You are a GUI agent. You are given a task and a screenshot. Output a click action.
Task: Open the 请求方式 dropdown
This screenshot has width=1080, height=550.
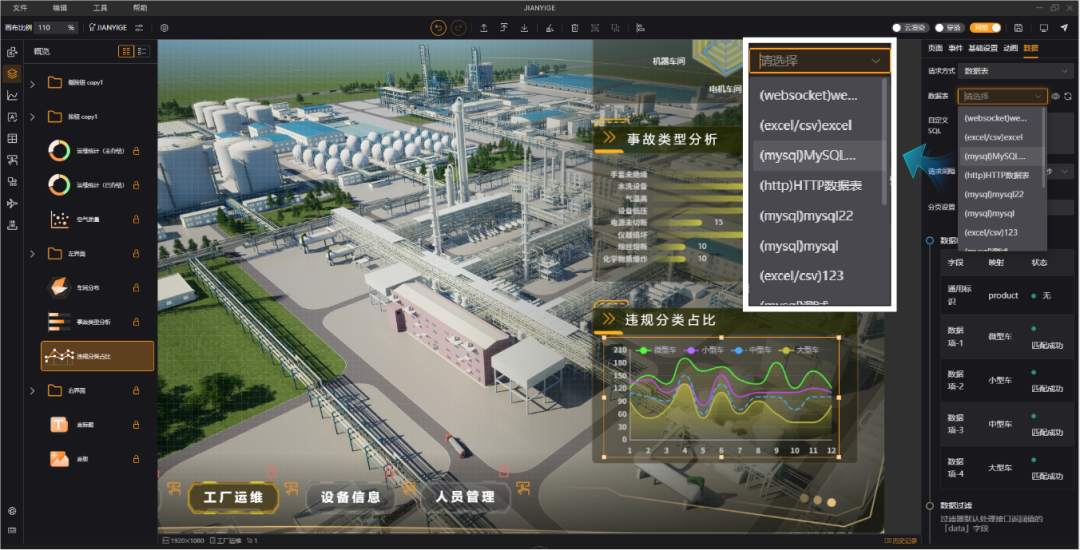(x=1015, y=71)
